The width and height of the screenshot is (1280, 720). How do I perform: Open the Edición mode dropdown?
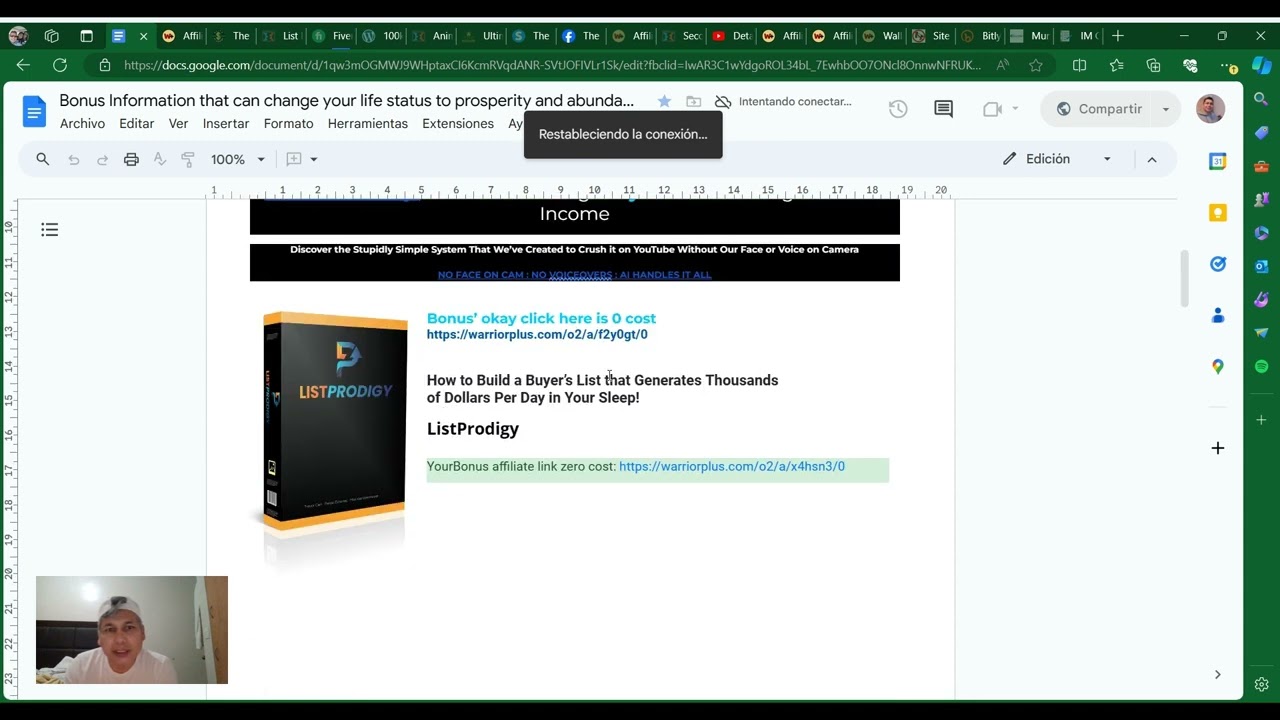point(1057,159)
